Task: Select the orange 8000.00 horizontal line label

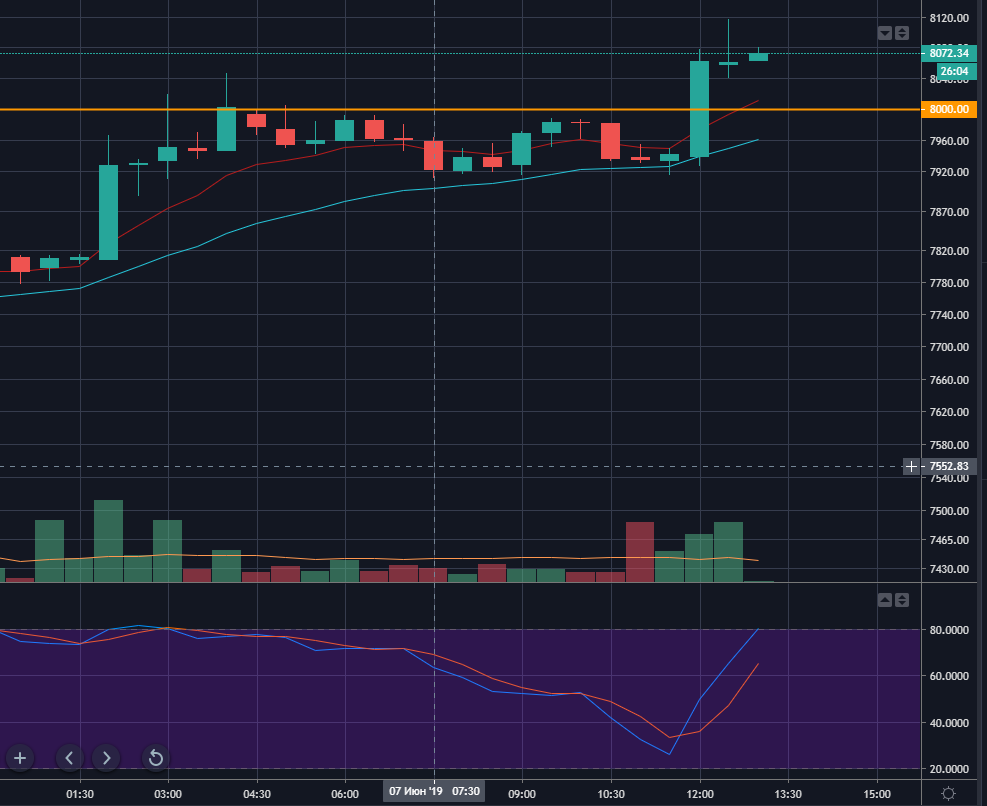Action: (x=949, y=110)
